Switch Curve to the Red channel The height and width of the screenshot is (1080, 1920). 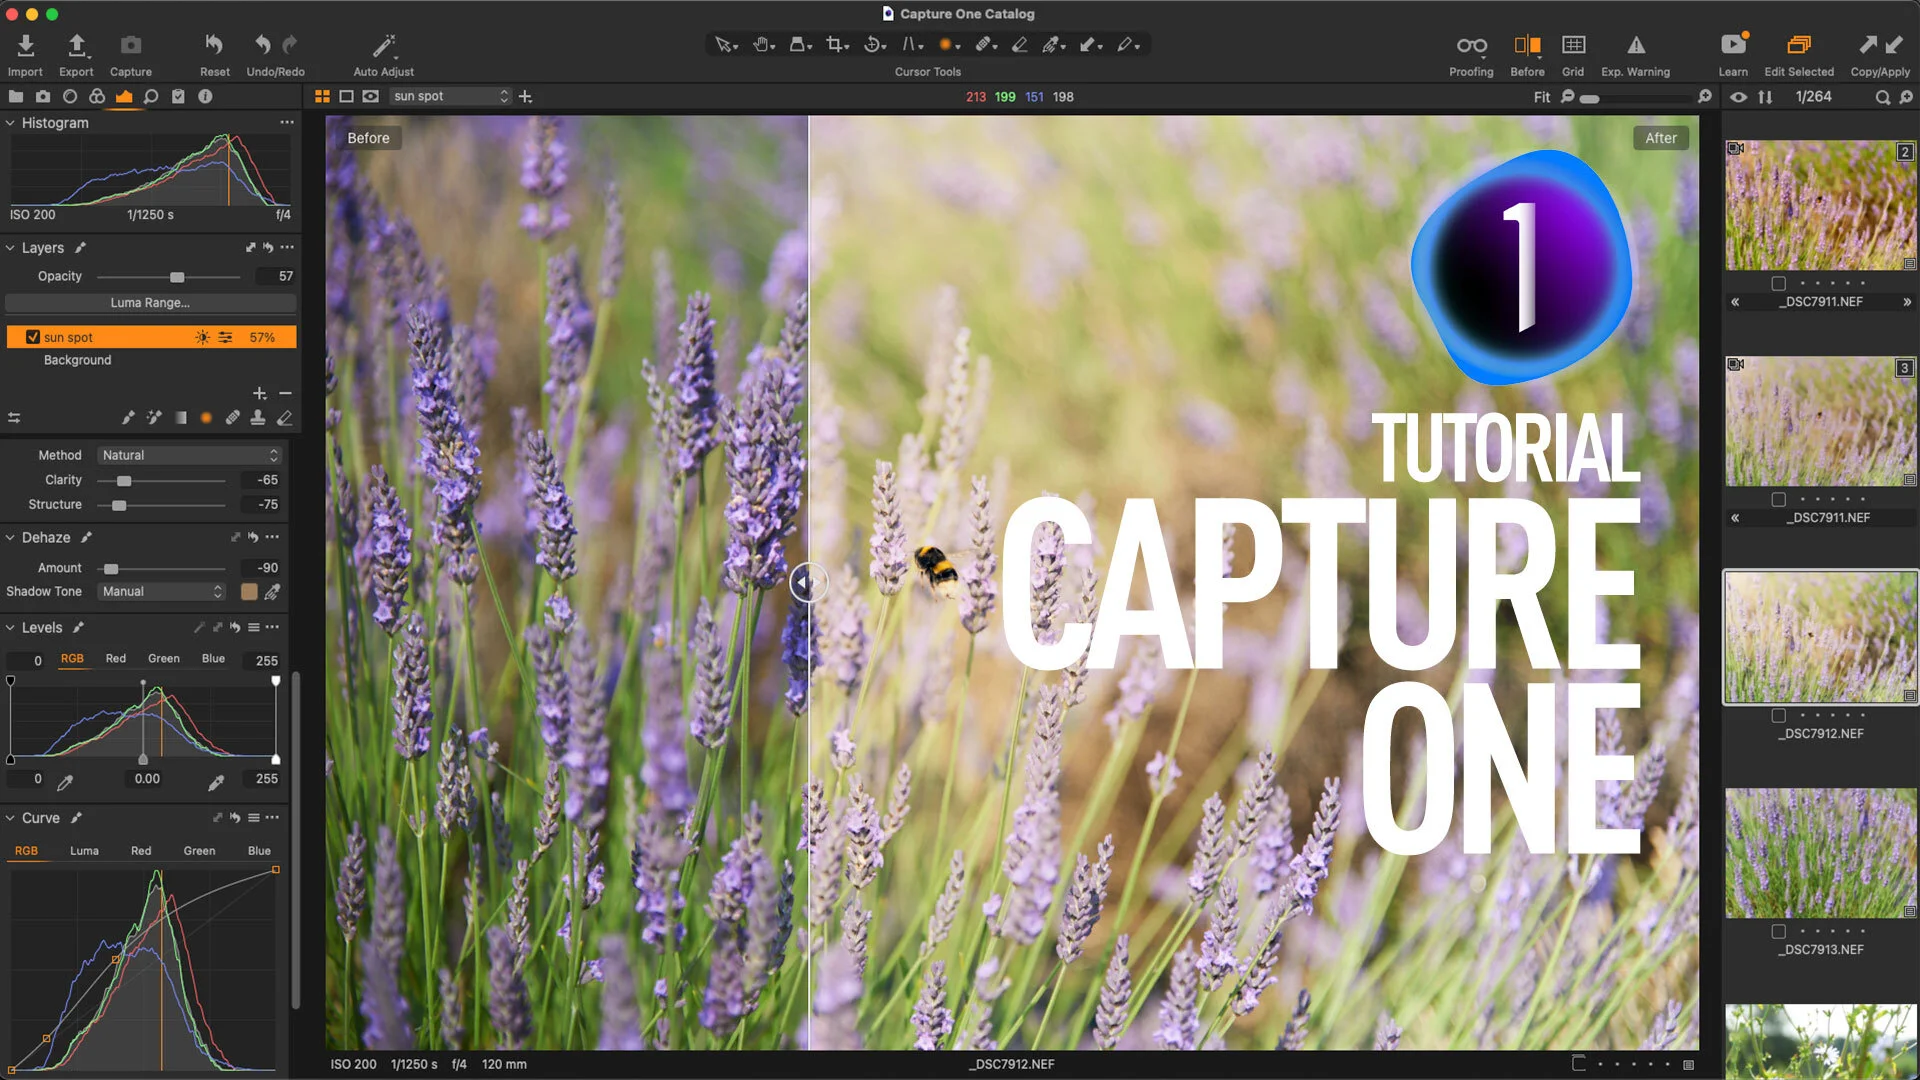140,851
